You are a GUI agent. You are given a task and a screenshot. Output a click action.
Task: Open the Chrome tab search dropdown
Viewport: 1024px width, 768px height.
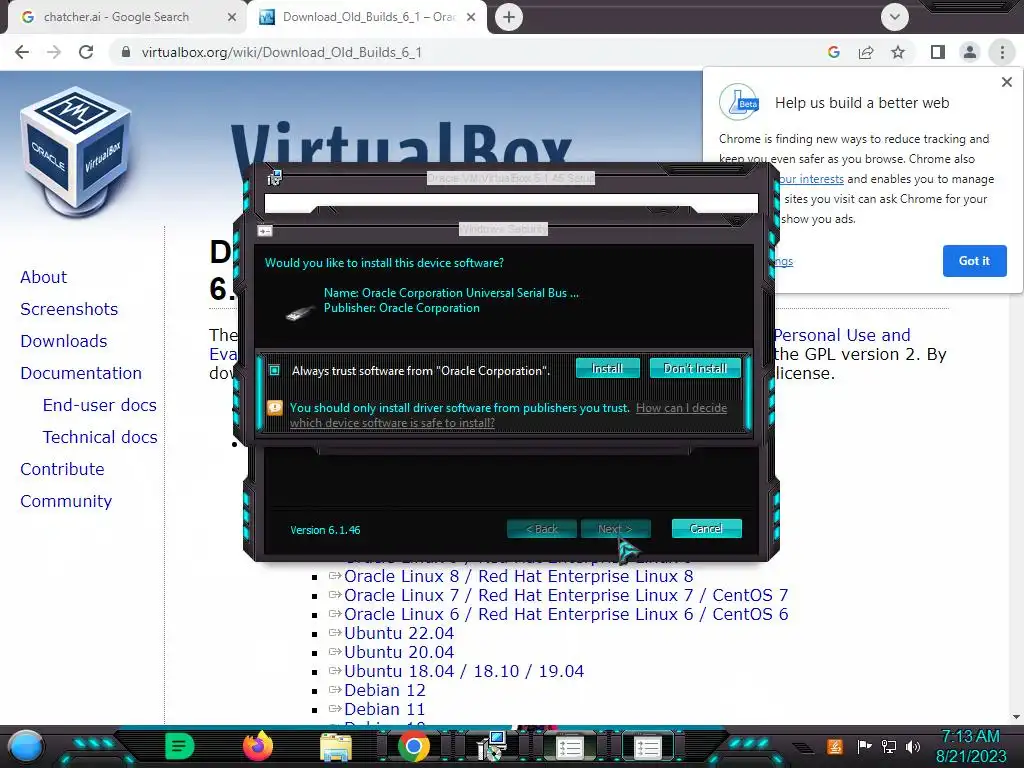coord(895,17)
